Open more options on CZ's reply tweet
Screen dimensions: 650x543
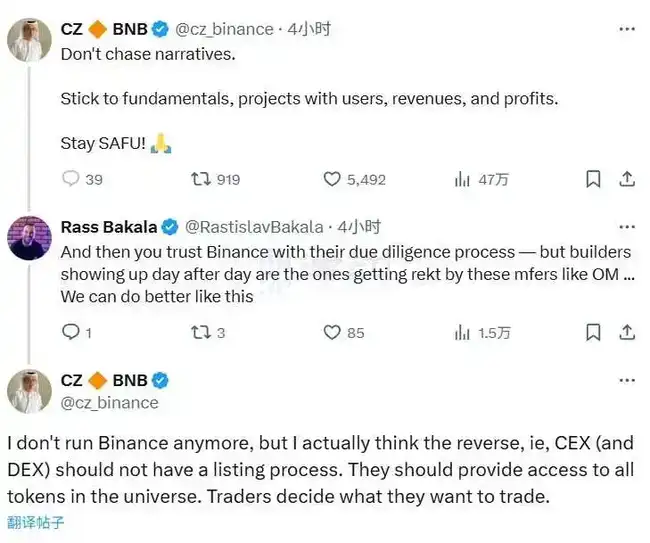coord(626,380)
